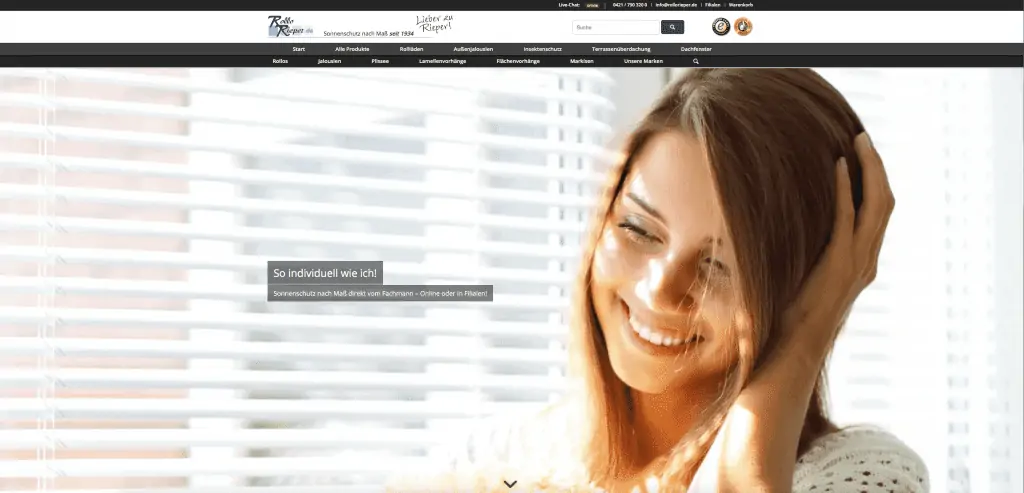Open the Rollläden menu
This screenshot has width=1024, height=493.
point(411,49)
